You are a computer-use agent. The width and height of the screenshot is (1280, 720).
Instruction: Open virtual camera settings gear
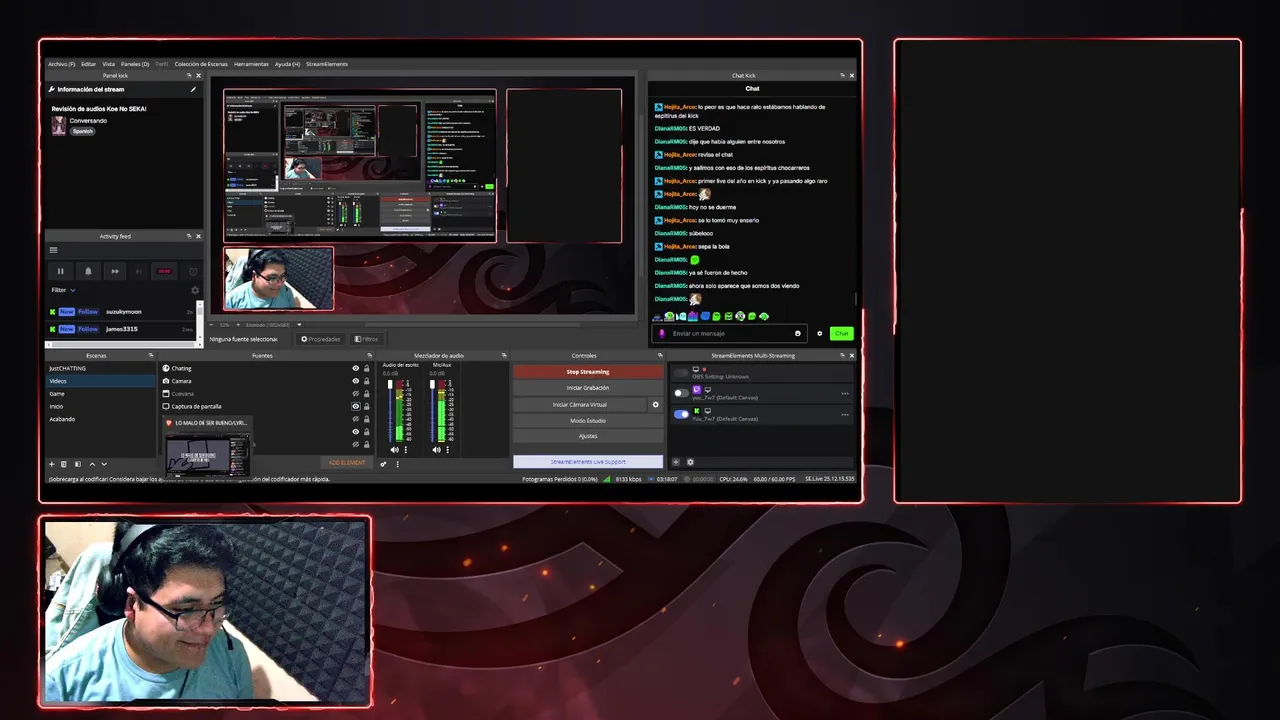pos(656,405)
